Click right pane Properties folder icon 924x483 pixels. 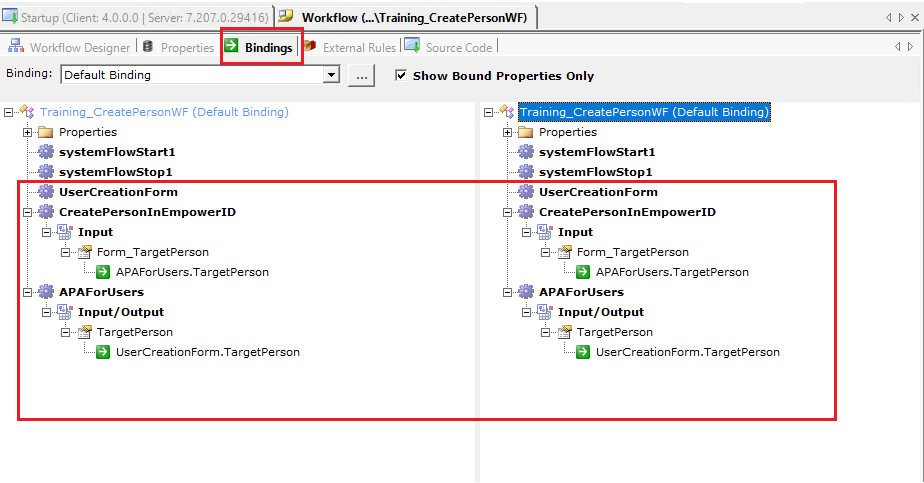pyautogui.click(x=526, y=132)
